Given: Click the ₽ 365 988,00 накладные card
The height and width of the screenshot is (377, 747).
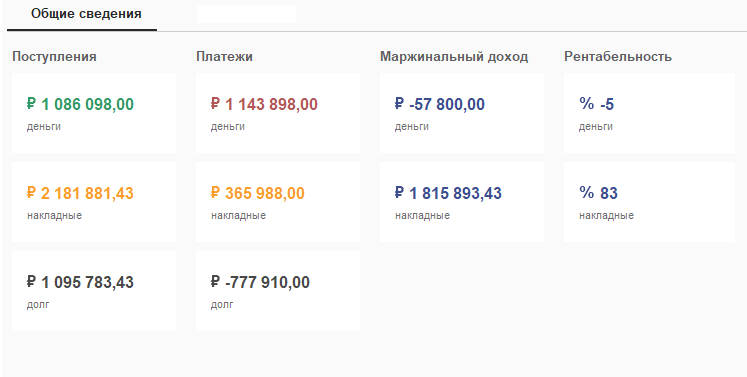Looking at the screenshot, I should pyautogui.click(x=278, y=202).
